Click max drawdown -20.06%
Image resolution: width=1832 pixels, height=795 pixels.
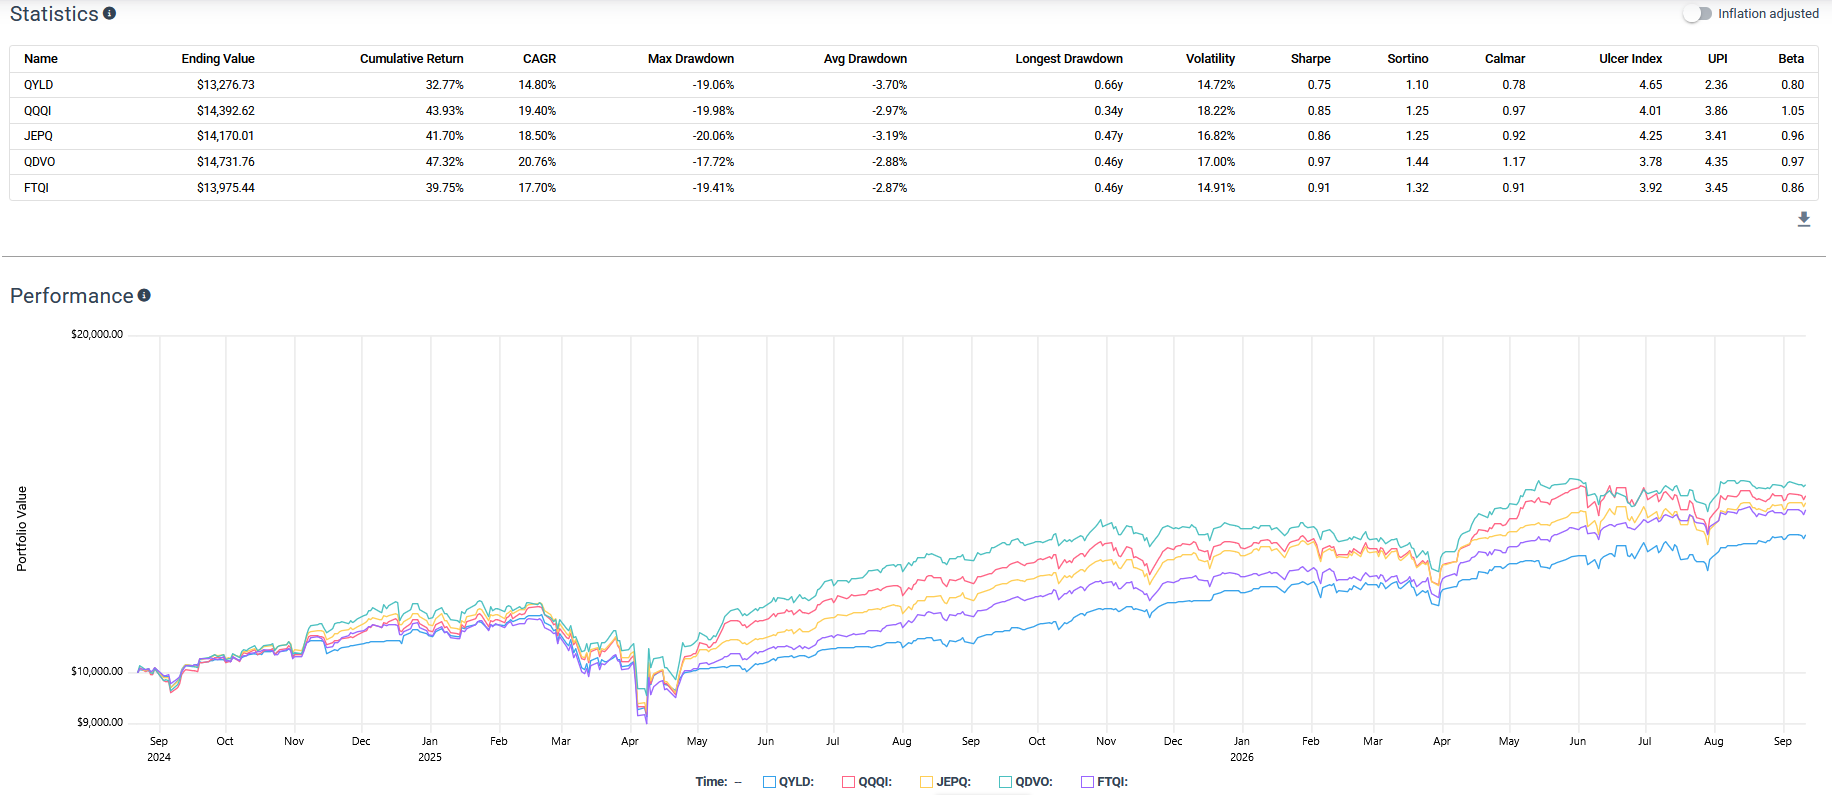(x=713, y=136)
